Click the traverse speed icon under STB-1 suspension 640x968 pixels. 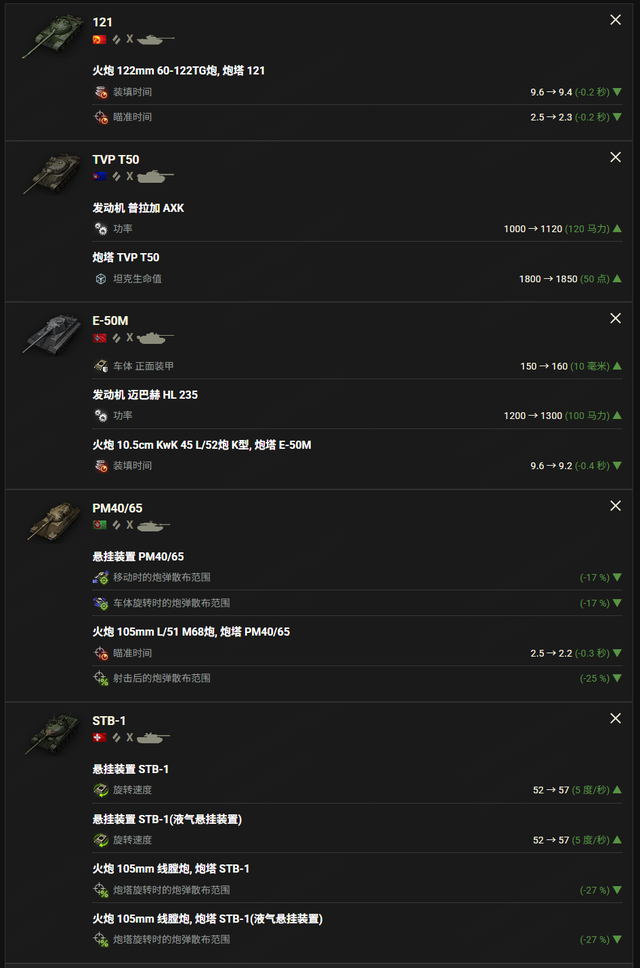click(101, 790)
